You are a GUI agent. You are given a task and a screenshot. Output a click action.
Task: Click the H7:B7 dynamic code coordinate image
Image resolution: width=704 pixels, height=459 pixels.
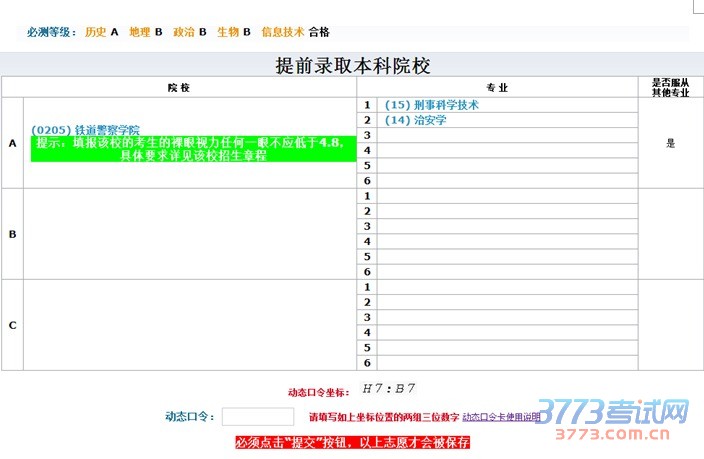(389, 388)
